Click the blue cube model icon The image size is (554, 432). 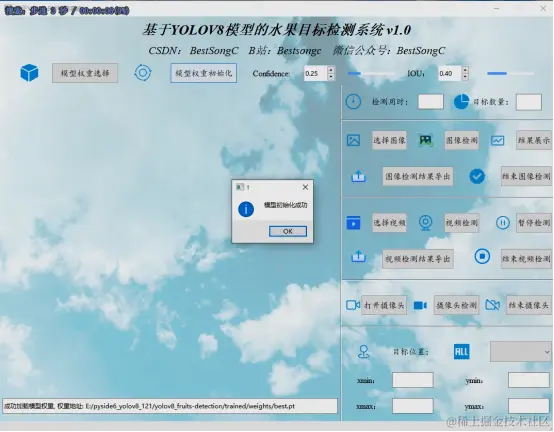29,73
